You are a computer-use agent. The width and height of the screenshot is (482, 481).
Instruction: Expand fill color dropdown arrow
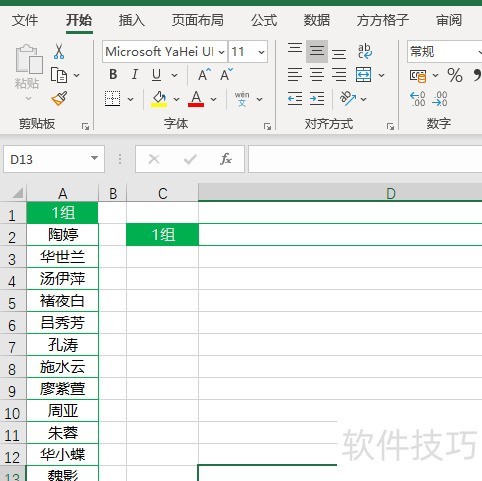click(176, 99)
